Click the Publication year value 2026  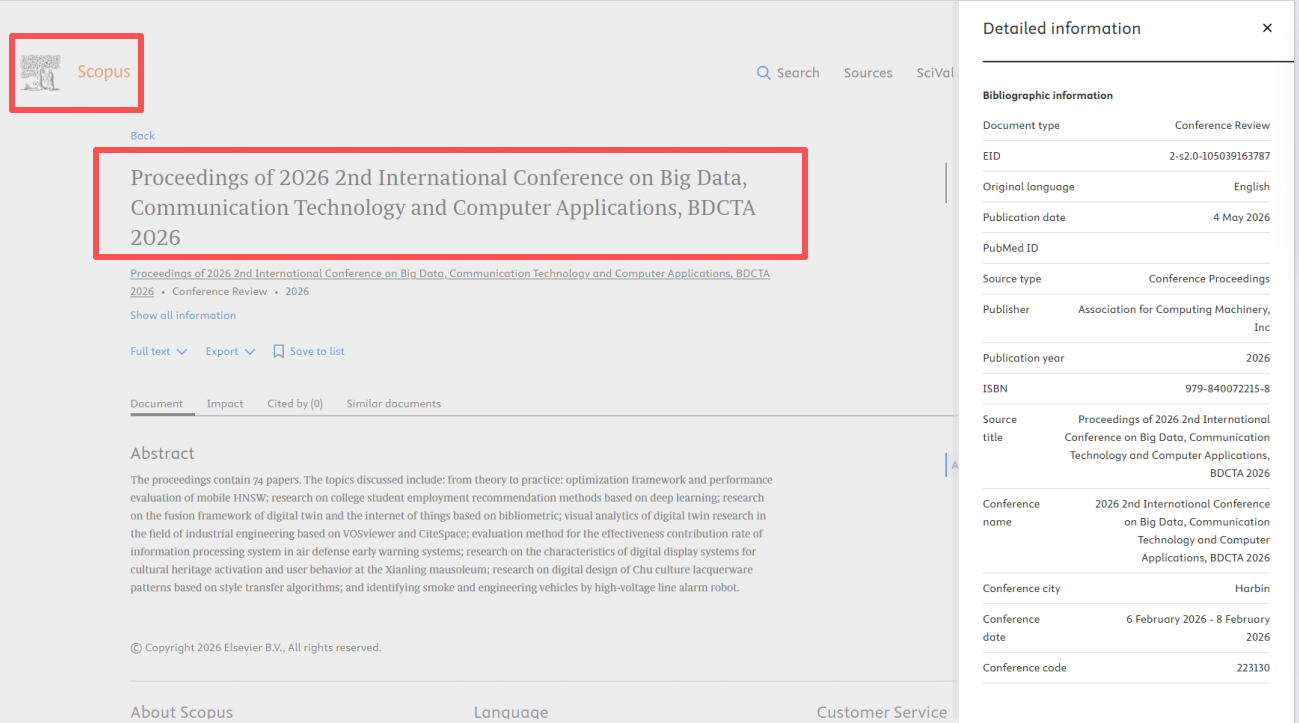click(x=1258, y=358)
